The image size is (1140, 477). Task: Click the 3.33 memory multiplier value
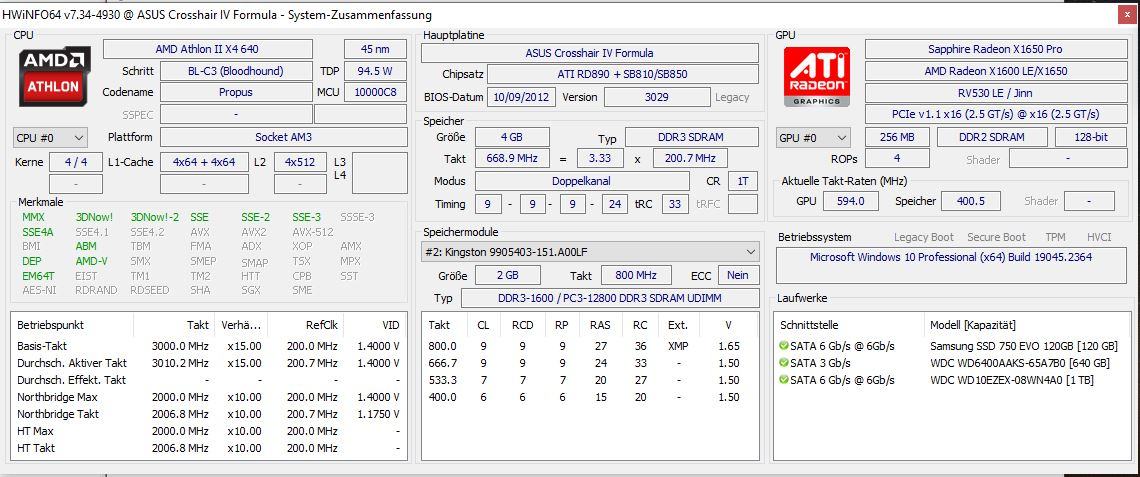(600, 158)
